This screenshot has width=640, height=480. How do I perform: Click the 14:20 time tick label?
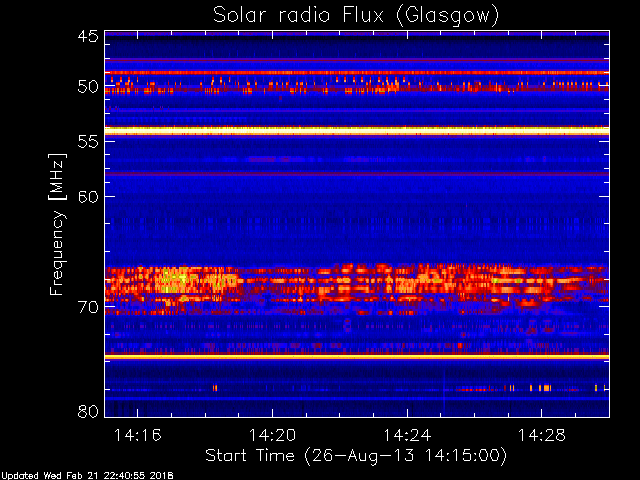[272, 435]
